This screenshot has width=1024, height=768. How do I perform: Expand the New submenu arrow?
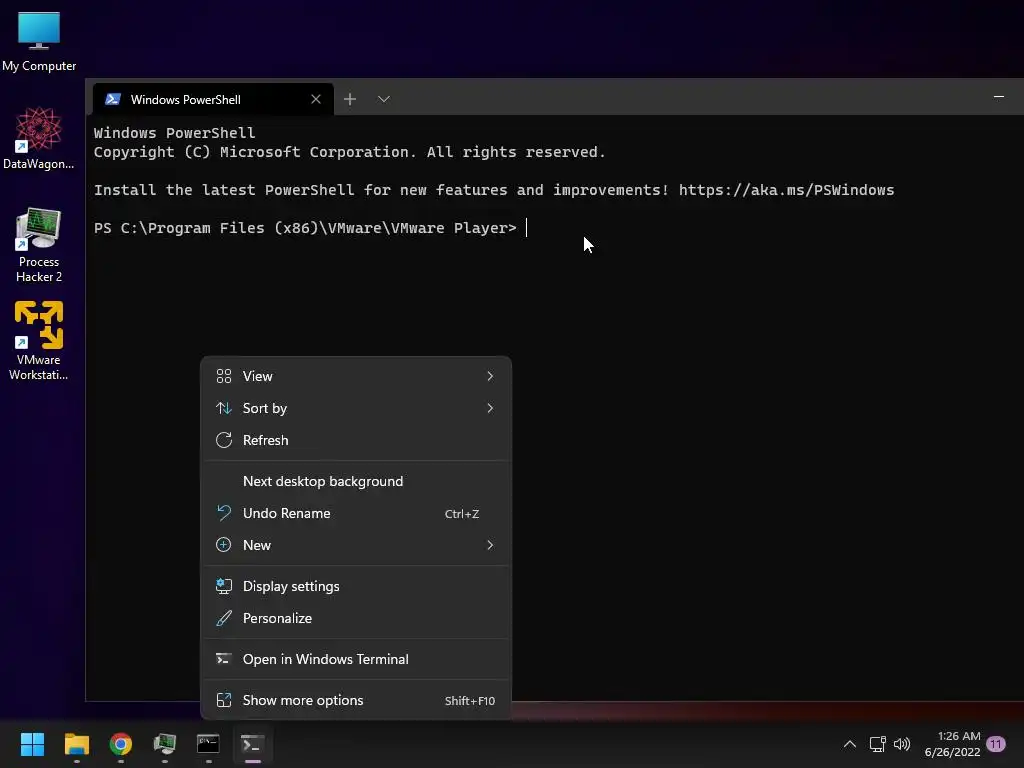tap(490, 545)
